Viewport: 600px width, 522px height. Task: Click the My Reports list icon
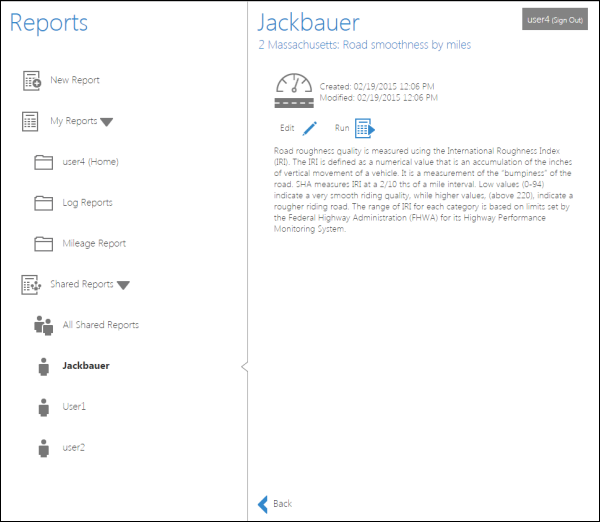[32, 122]
